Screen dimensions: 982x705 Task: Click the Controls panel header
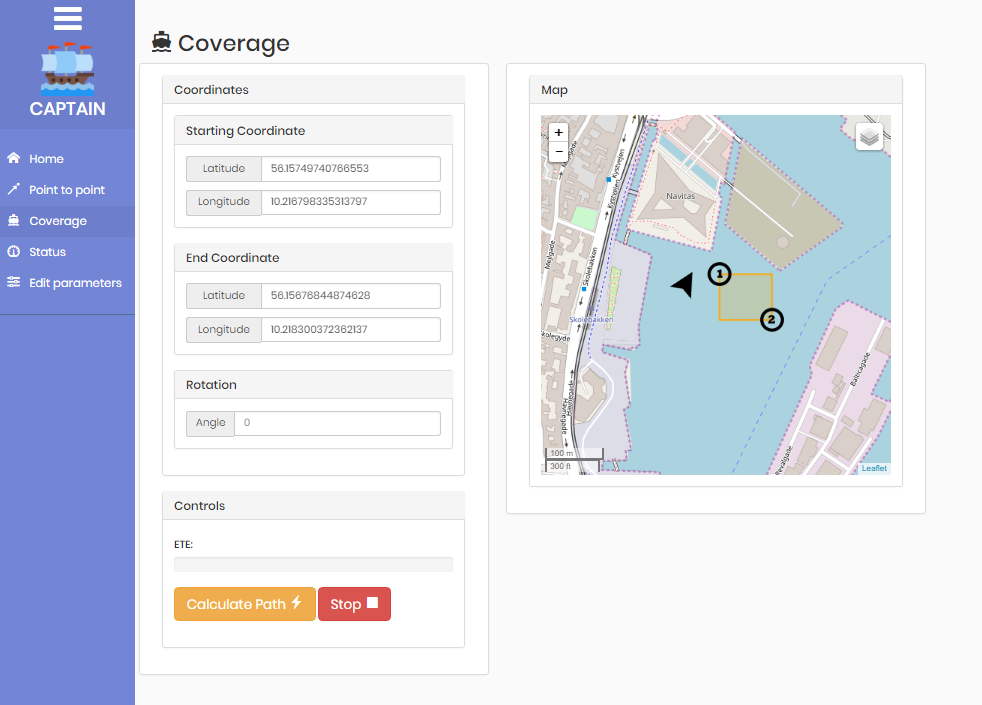tap(313, 506)
